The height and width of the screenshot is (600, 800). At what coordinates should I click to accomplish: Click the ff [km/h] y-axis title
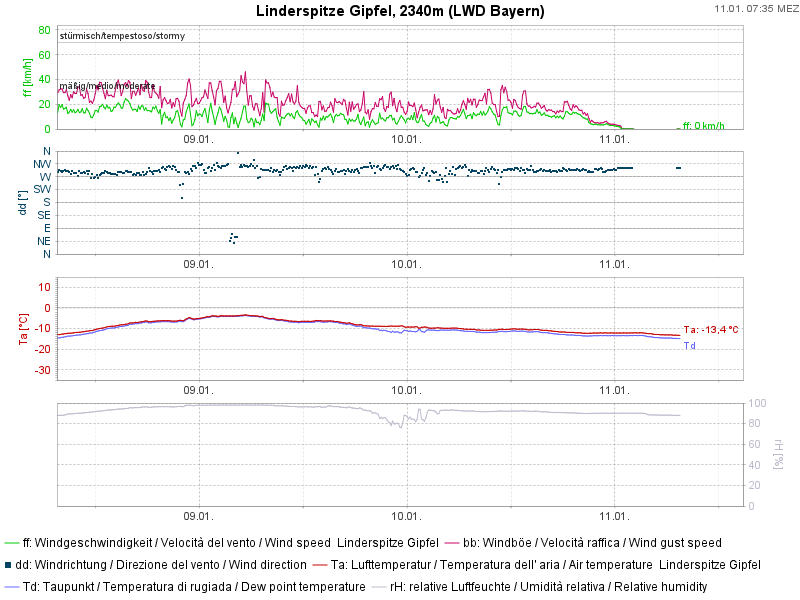coord(27,78)
